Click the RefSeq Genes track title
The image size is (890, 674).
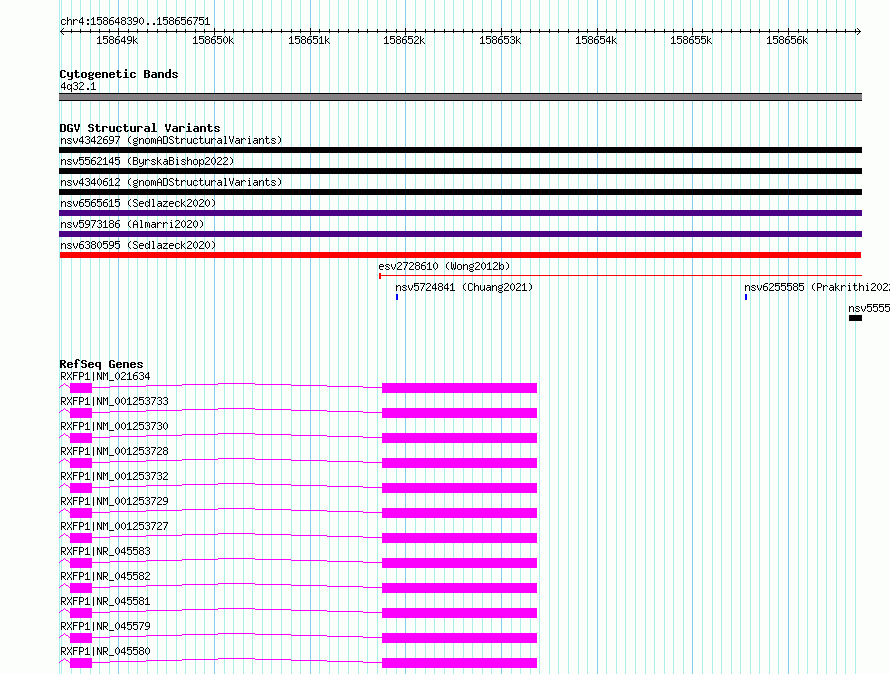101,364
